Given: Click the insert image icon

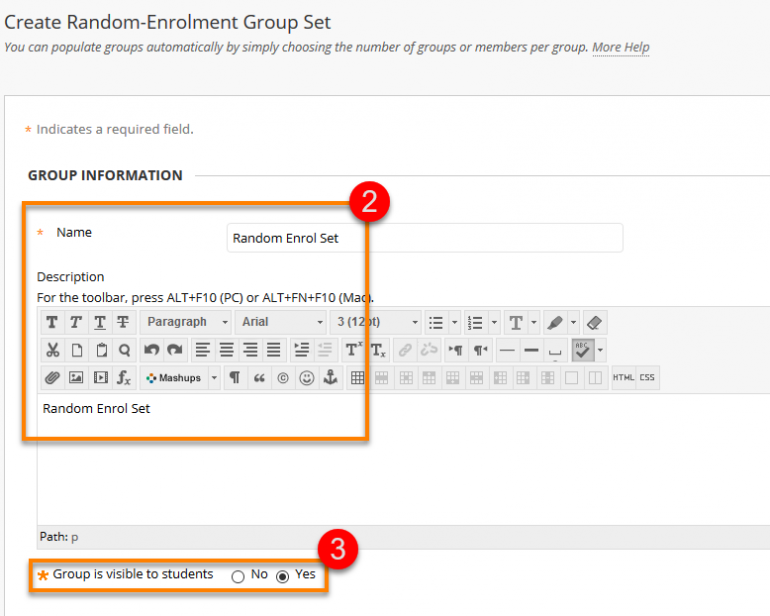Looking at the screenshot, I should 76,378.
